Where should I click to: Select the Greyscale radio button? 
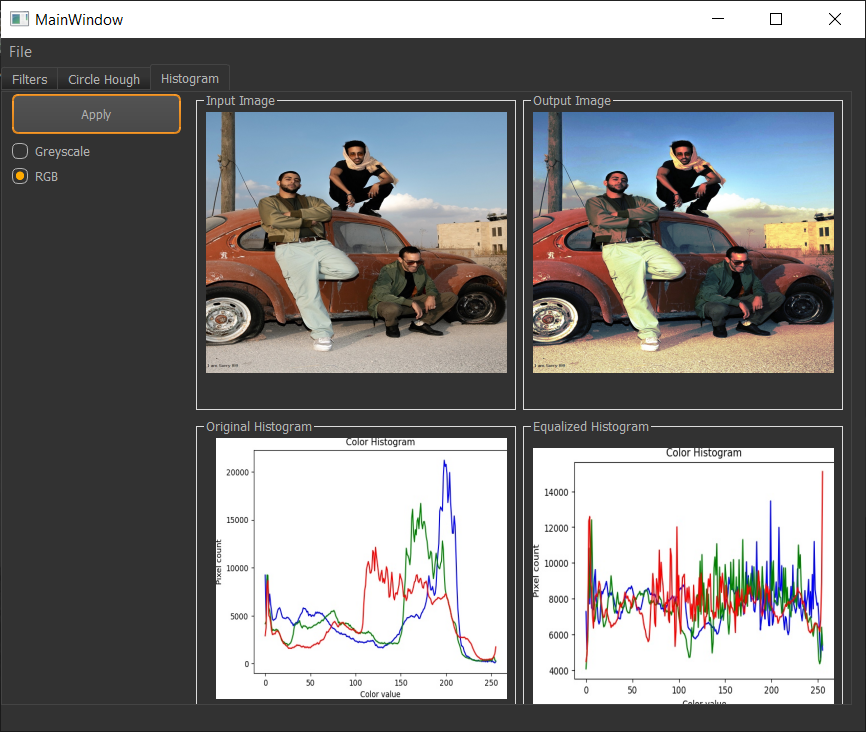tap(19, 151)
